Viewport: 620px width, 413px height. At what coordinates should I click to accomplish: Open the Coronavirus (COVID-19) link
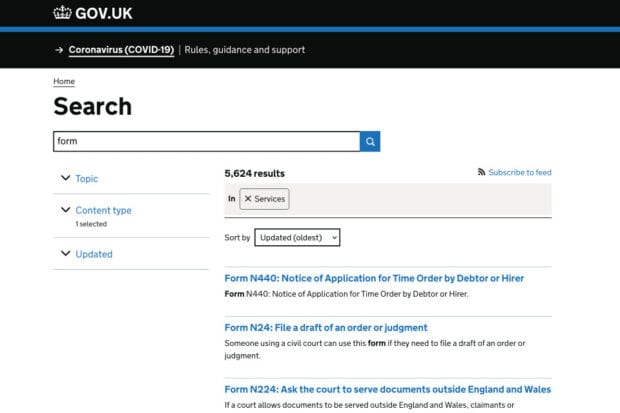tap(121, 50)
